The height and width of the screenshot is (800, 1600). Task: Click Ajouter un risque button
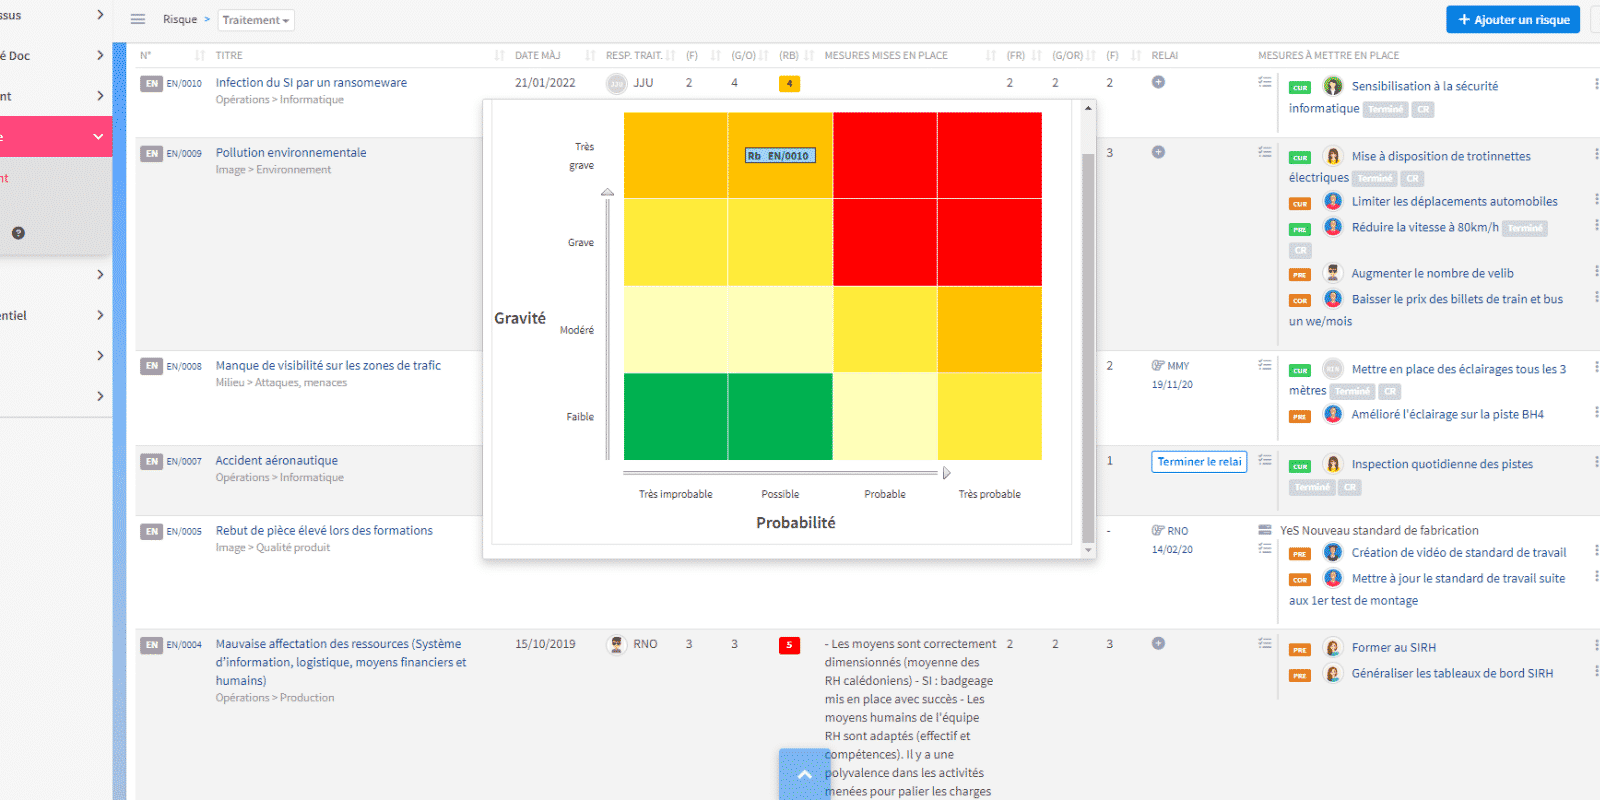tap(1512, 20)
